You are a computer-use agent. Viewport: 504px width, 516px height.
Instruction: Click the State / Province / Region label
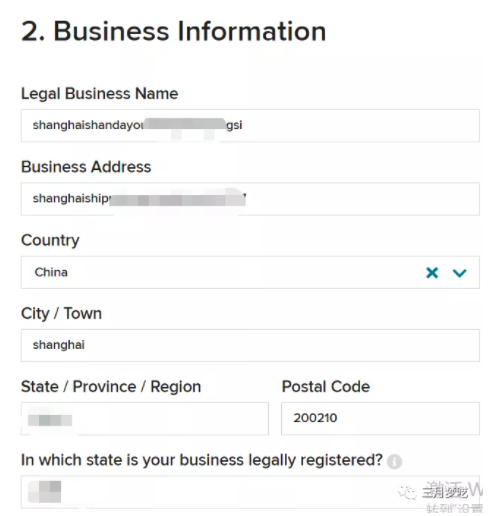[x=111, y=387]
